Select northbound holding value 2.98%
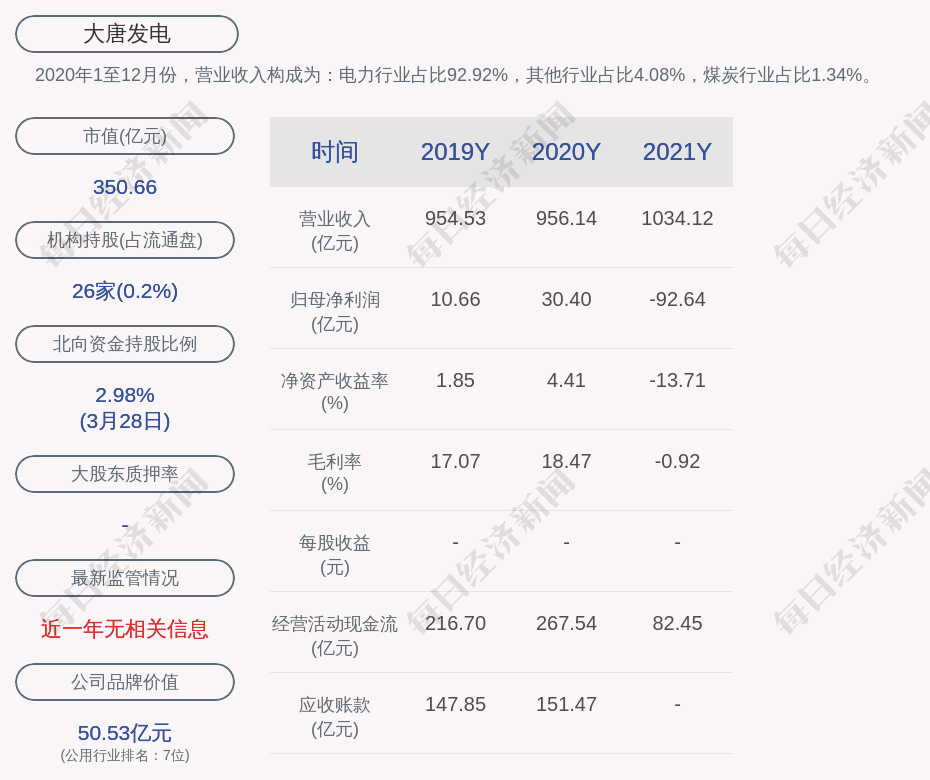The image size is (930, 780). coord(125,395)
